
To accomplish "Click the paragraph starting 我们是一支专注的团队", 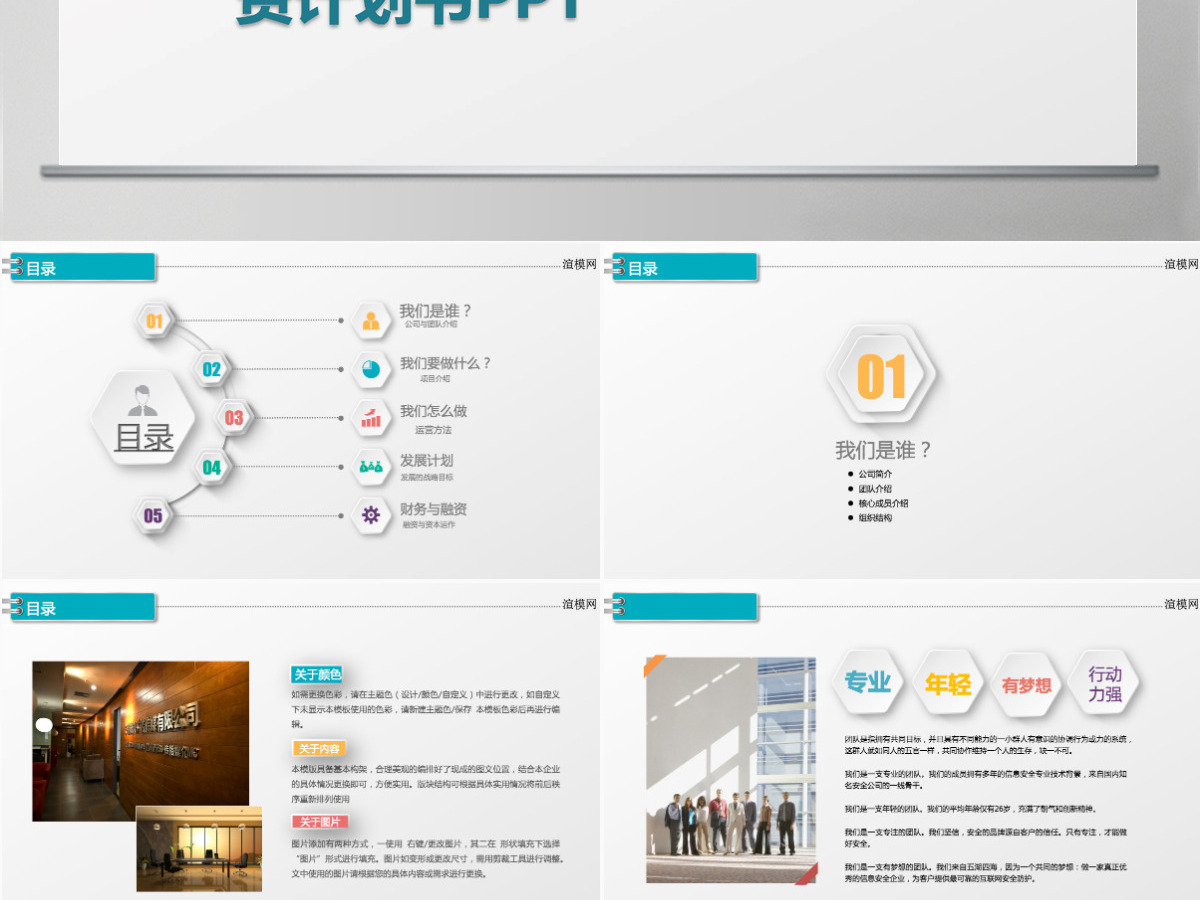I will point(986,837).
